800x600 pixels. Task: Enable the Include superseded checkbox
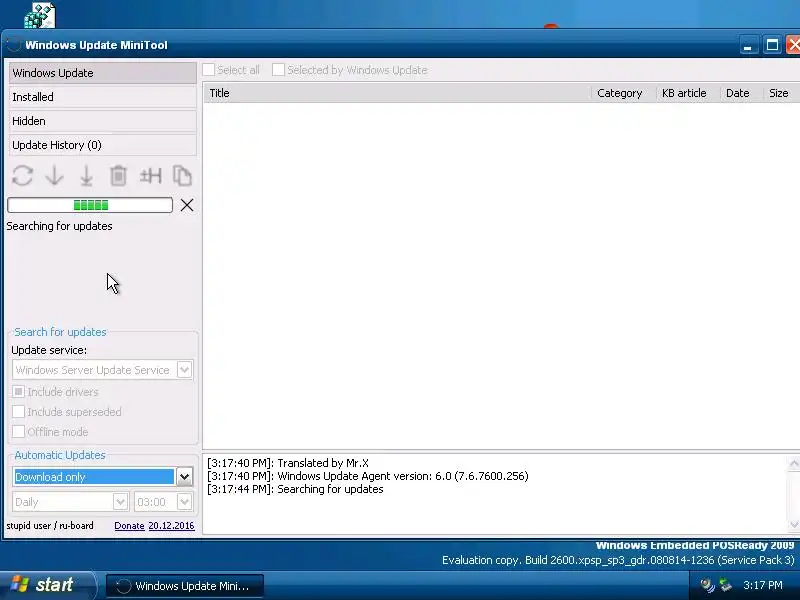18,412
